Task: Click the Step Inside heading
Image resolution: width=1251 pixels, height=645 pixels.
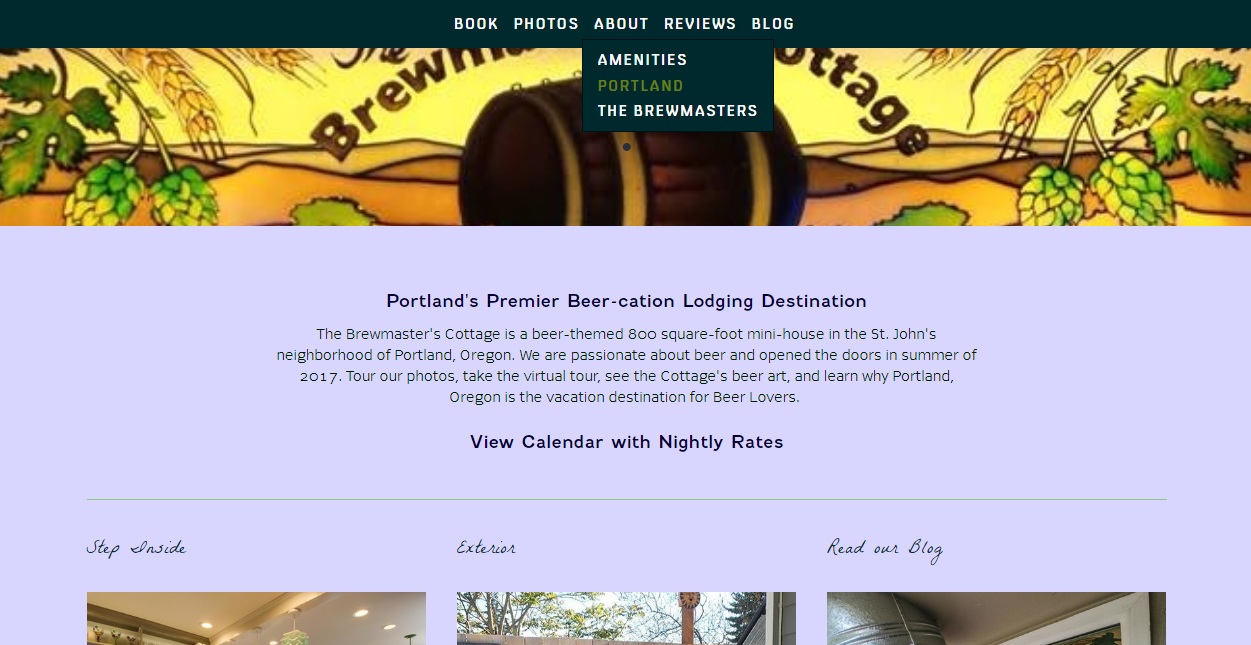Action: [136, 548]
